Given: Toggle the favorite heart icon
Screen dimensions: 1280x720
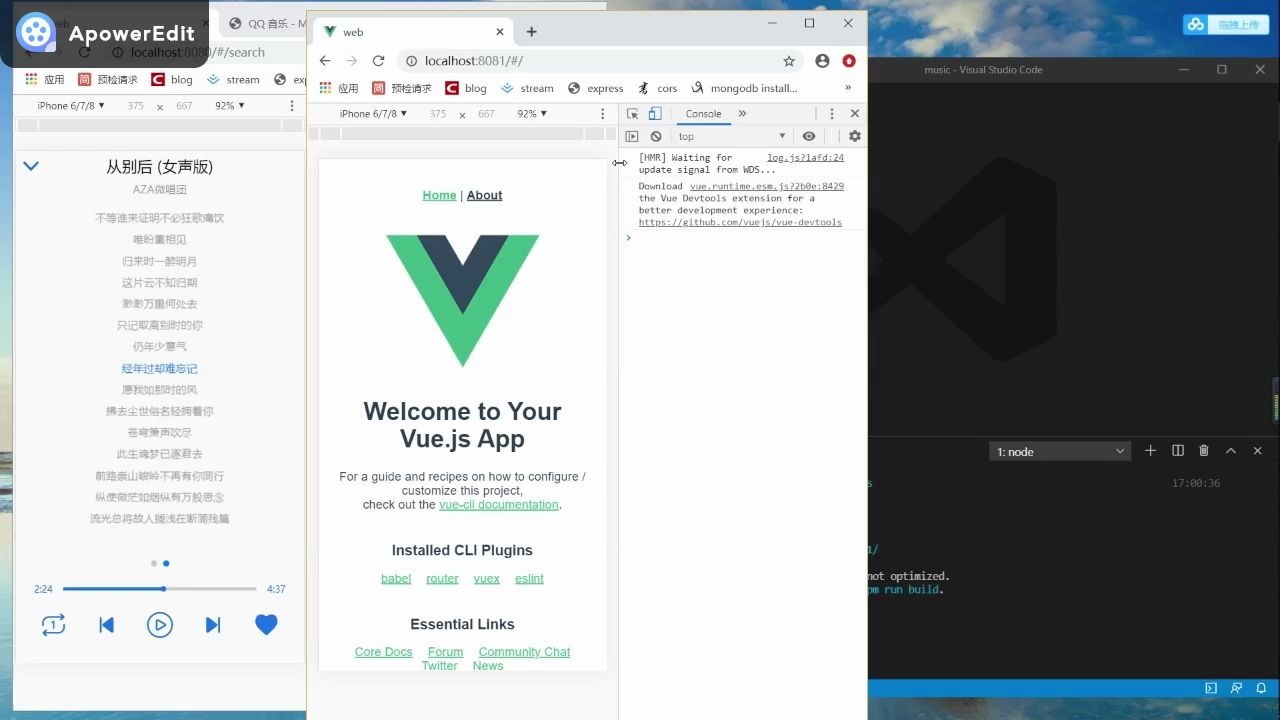Looking at the screenshot, I should tap(266, 625).
